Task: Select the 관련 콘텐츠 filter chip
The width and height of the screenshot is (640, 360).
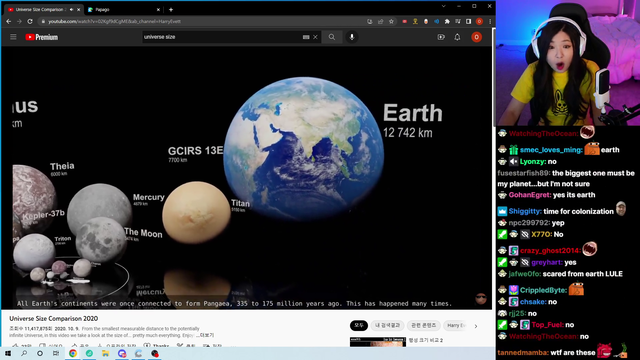Action: pyautogui.click(x=423, y=325)
